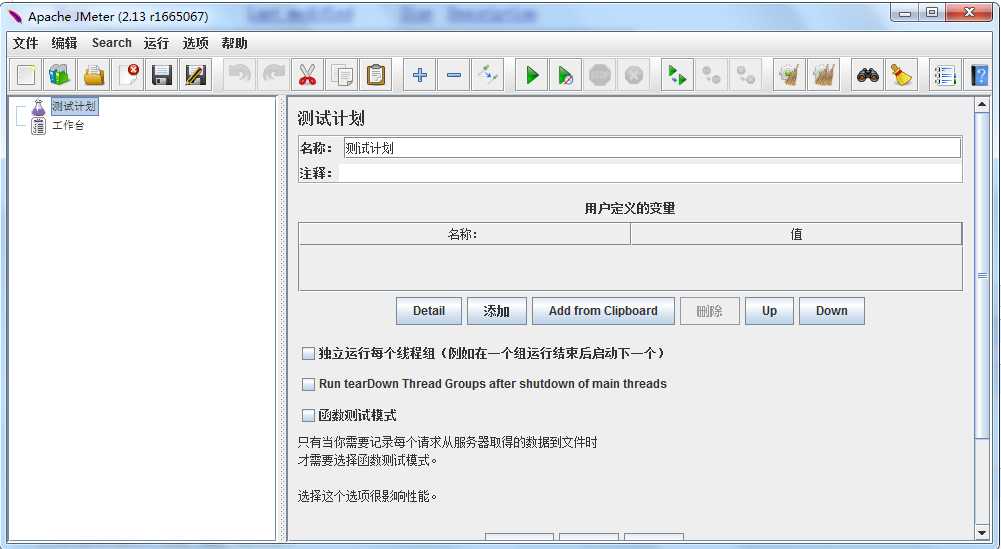The width and height of the screenshot is (1001, 549).
Task: Open the 帮助 menu
Action: (234, 43)
